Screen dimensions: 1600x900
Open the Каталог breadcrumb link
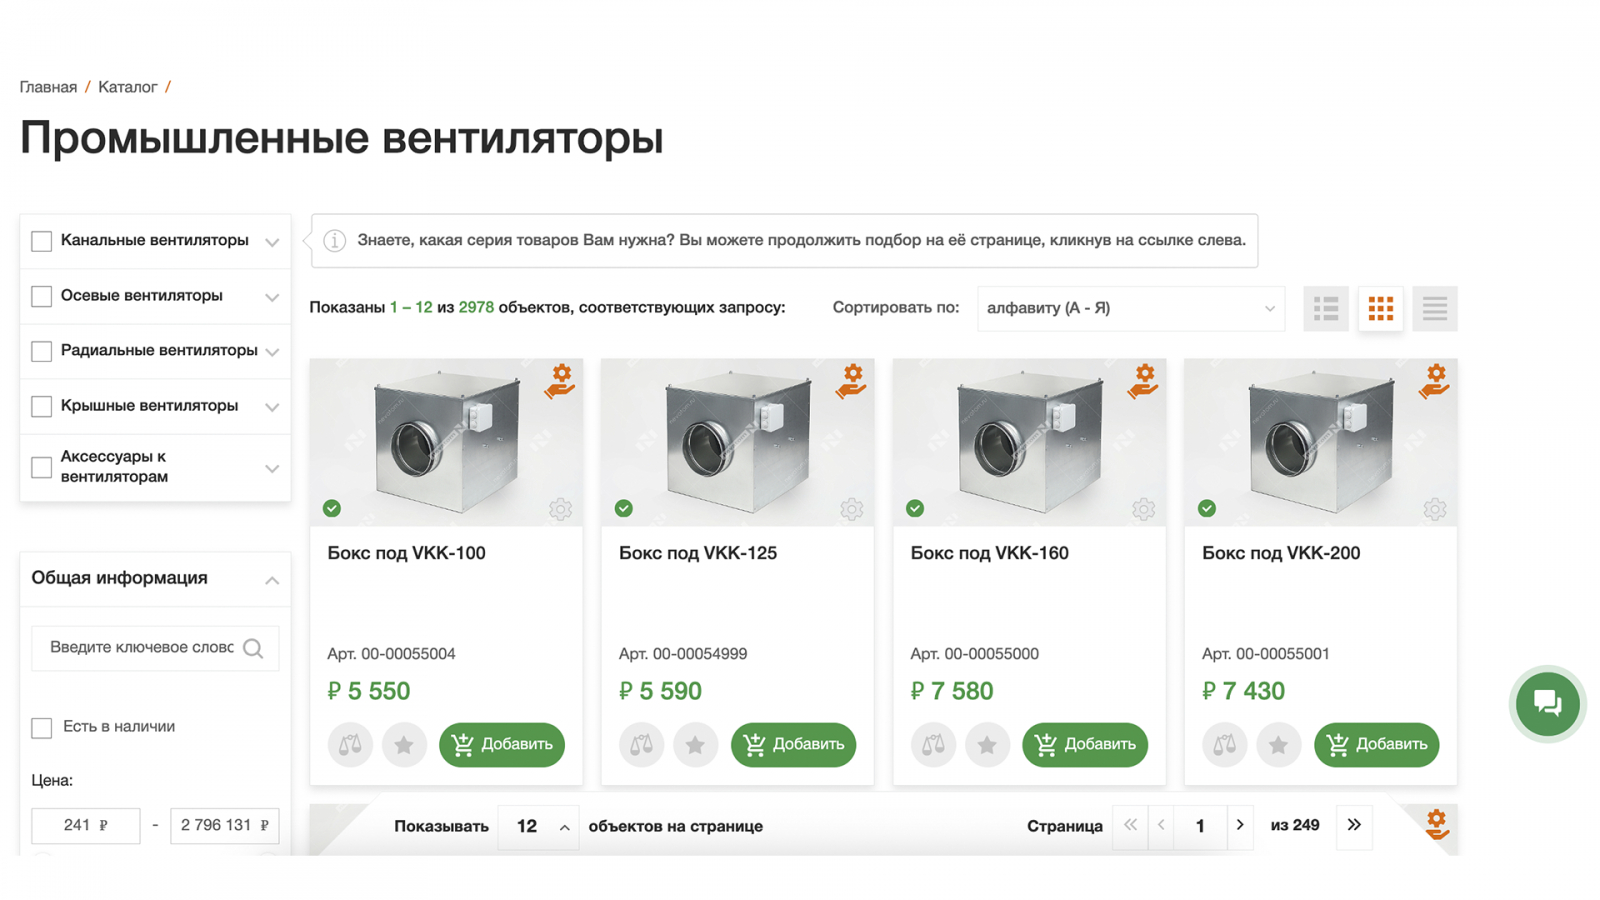click(x=127, y=87)
